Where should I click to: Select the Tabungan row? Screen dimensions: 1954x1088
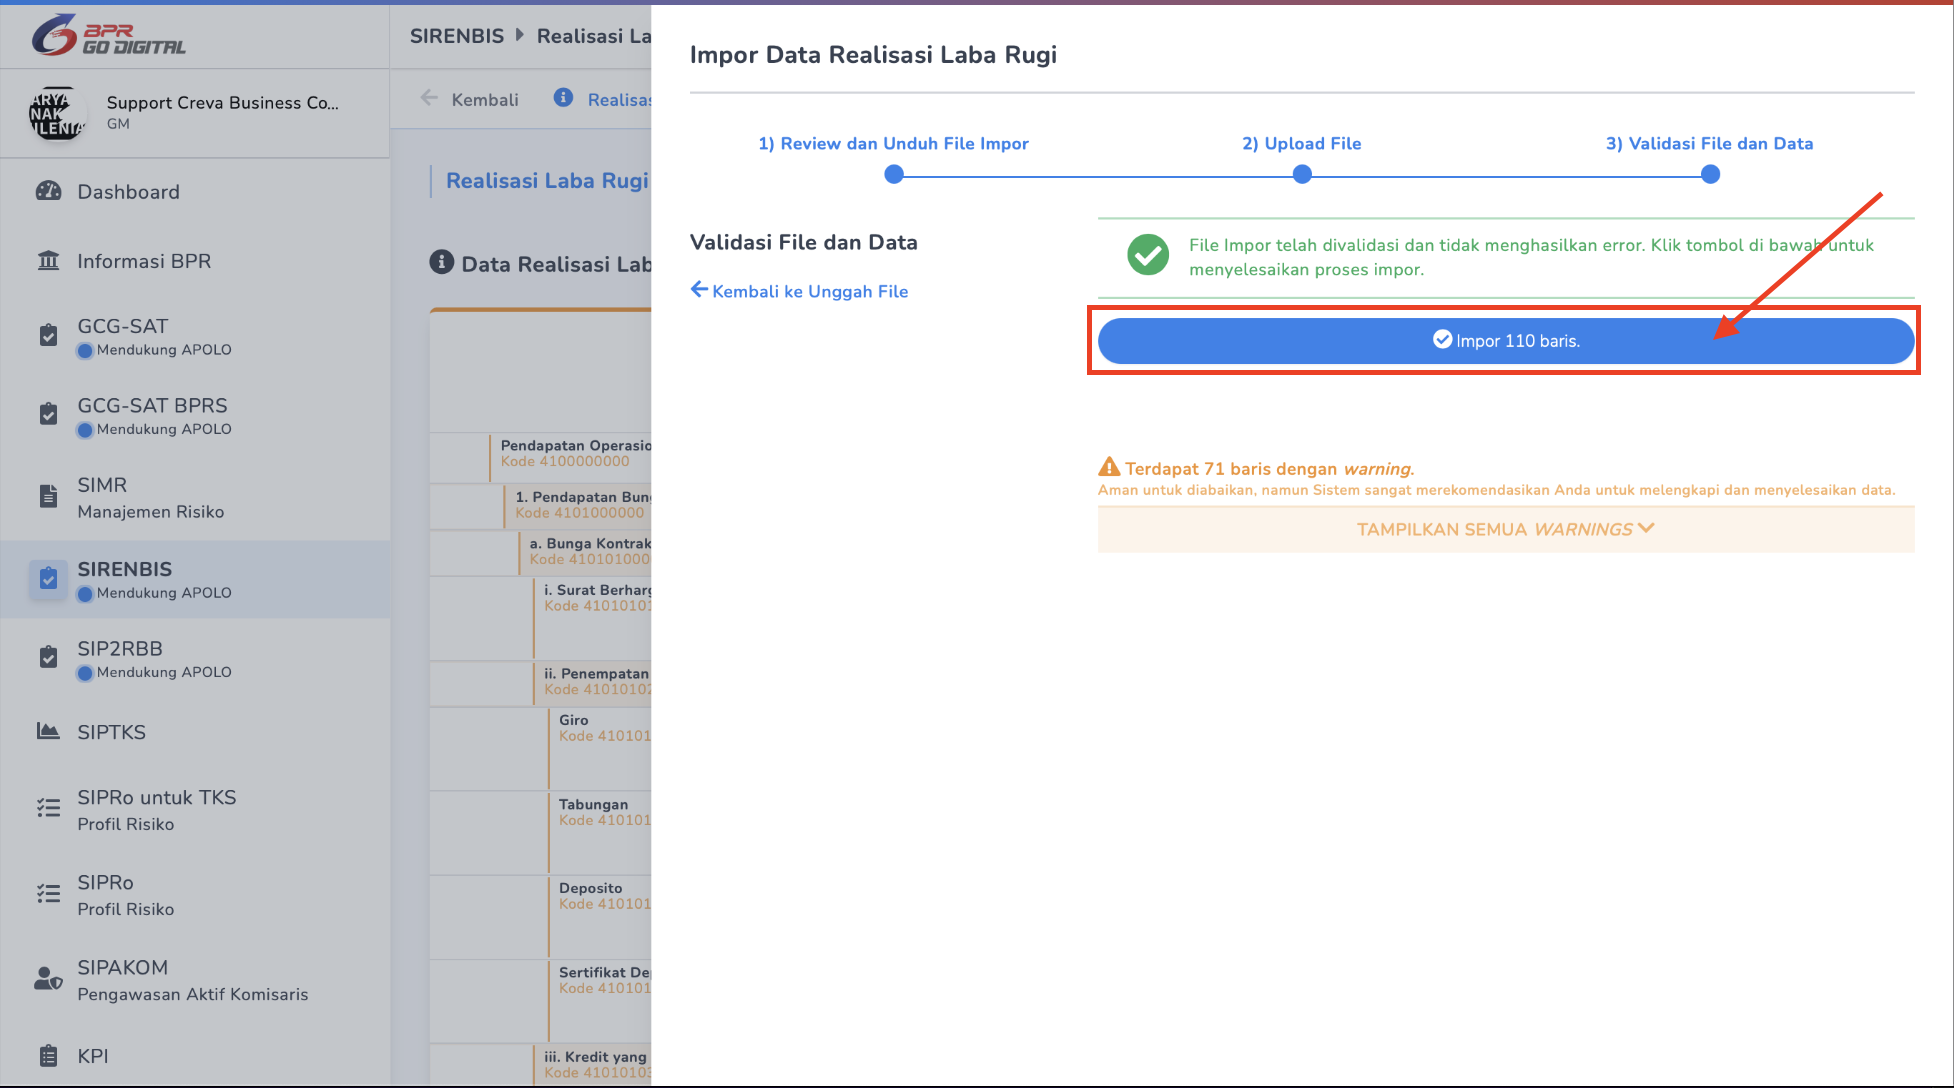(x=541, y=833)
